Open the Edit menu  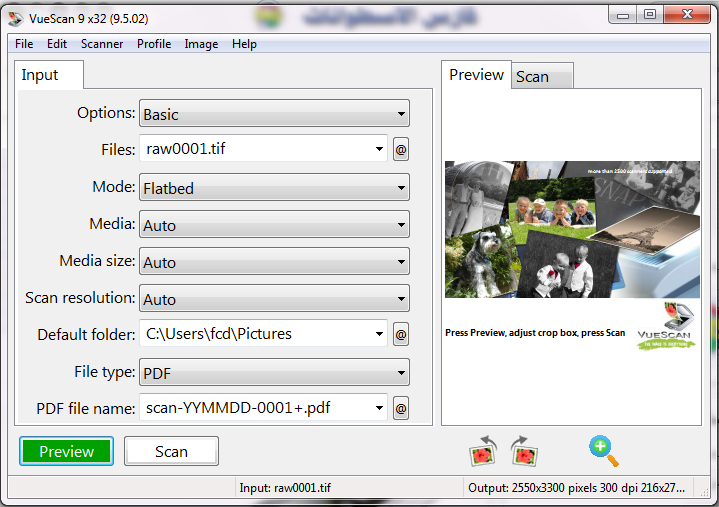[x=57, y=44]
